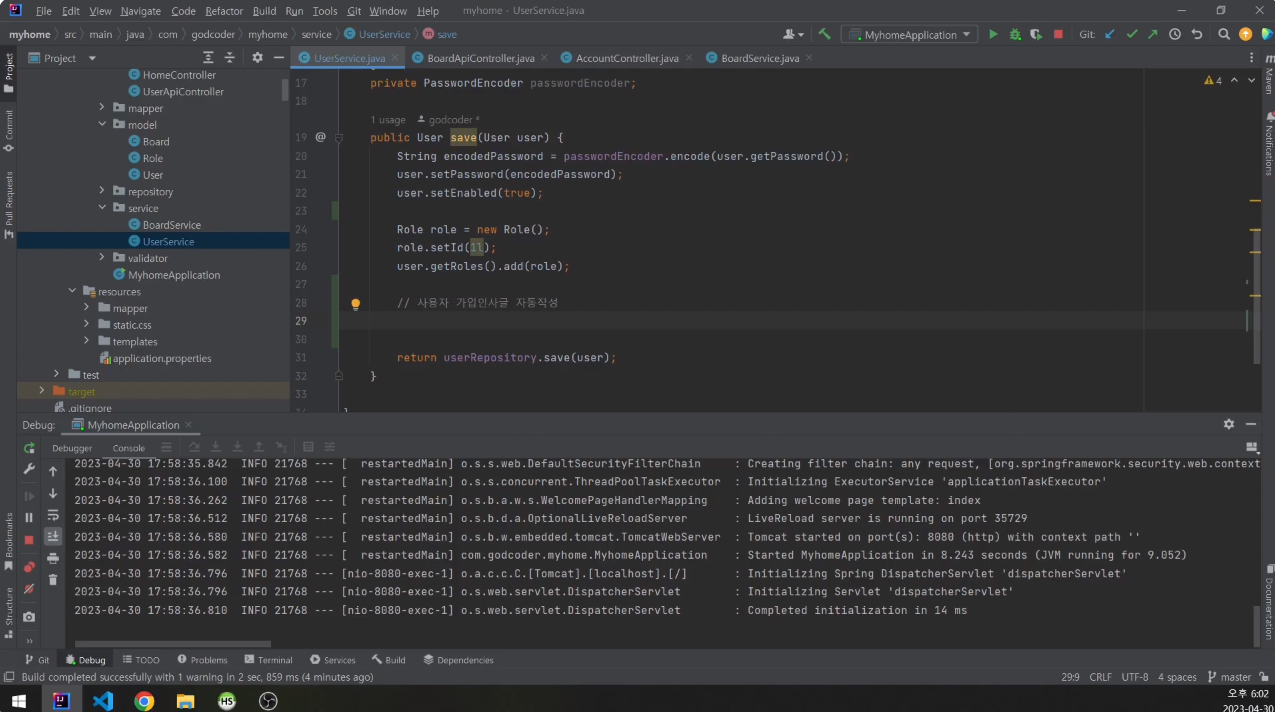Open Project panel options gear
Image resolution: width=1275 pixels, height=712 pixels.
[257, 58]
